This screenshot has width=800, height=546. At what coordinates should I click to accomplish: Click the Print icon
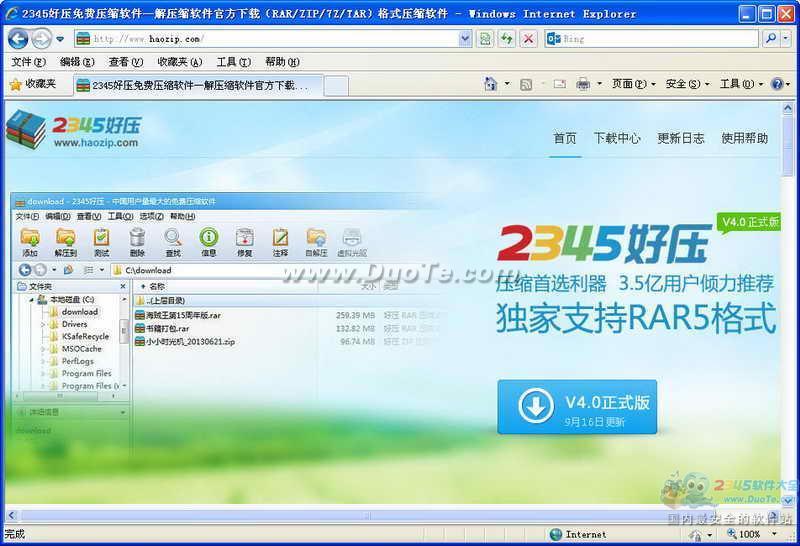coord(583,84)
